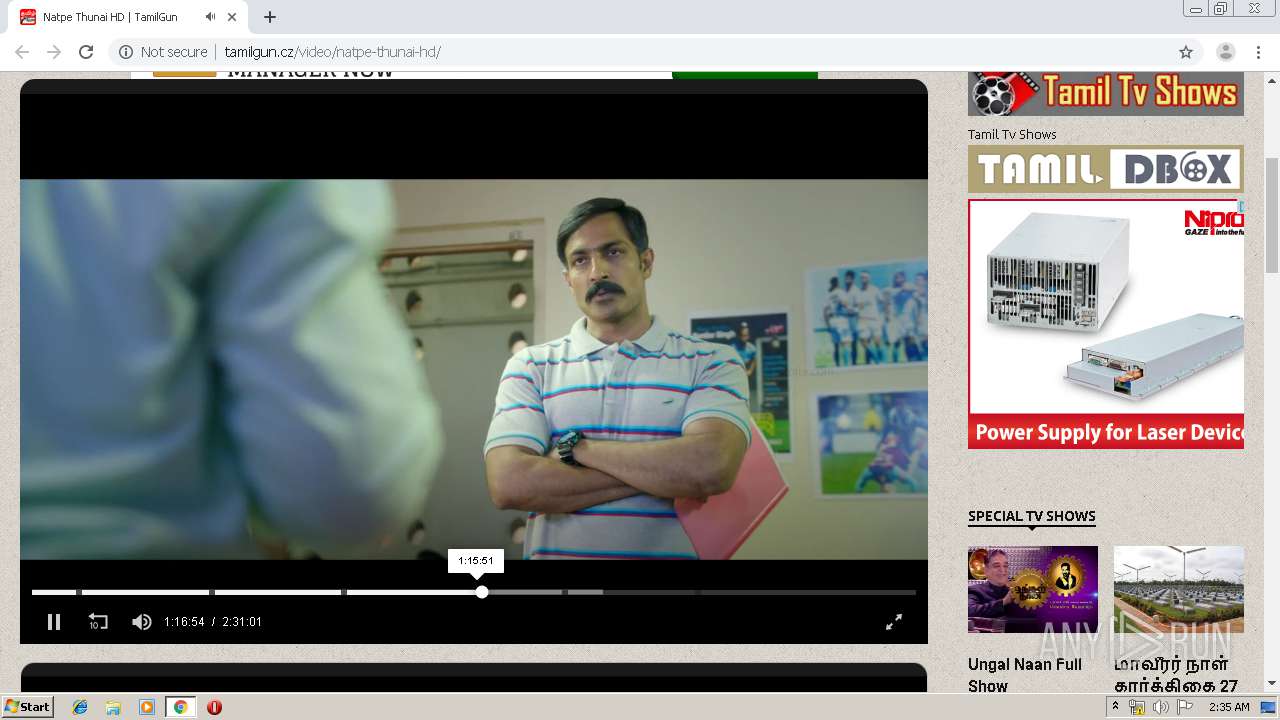Screen dimensions: 1280x720
Task: Pause the video playback
Action: click(x=54, y=622)
